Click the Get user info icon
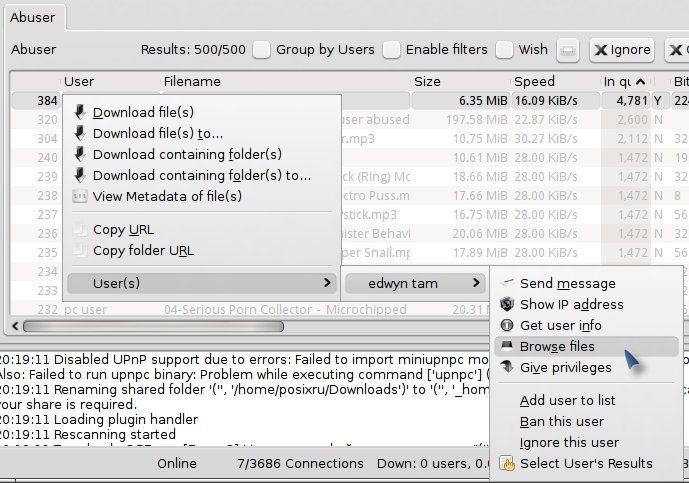Screen dimensions: 689x483 [x=507, y=325]
